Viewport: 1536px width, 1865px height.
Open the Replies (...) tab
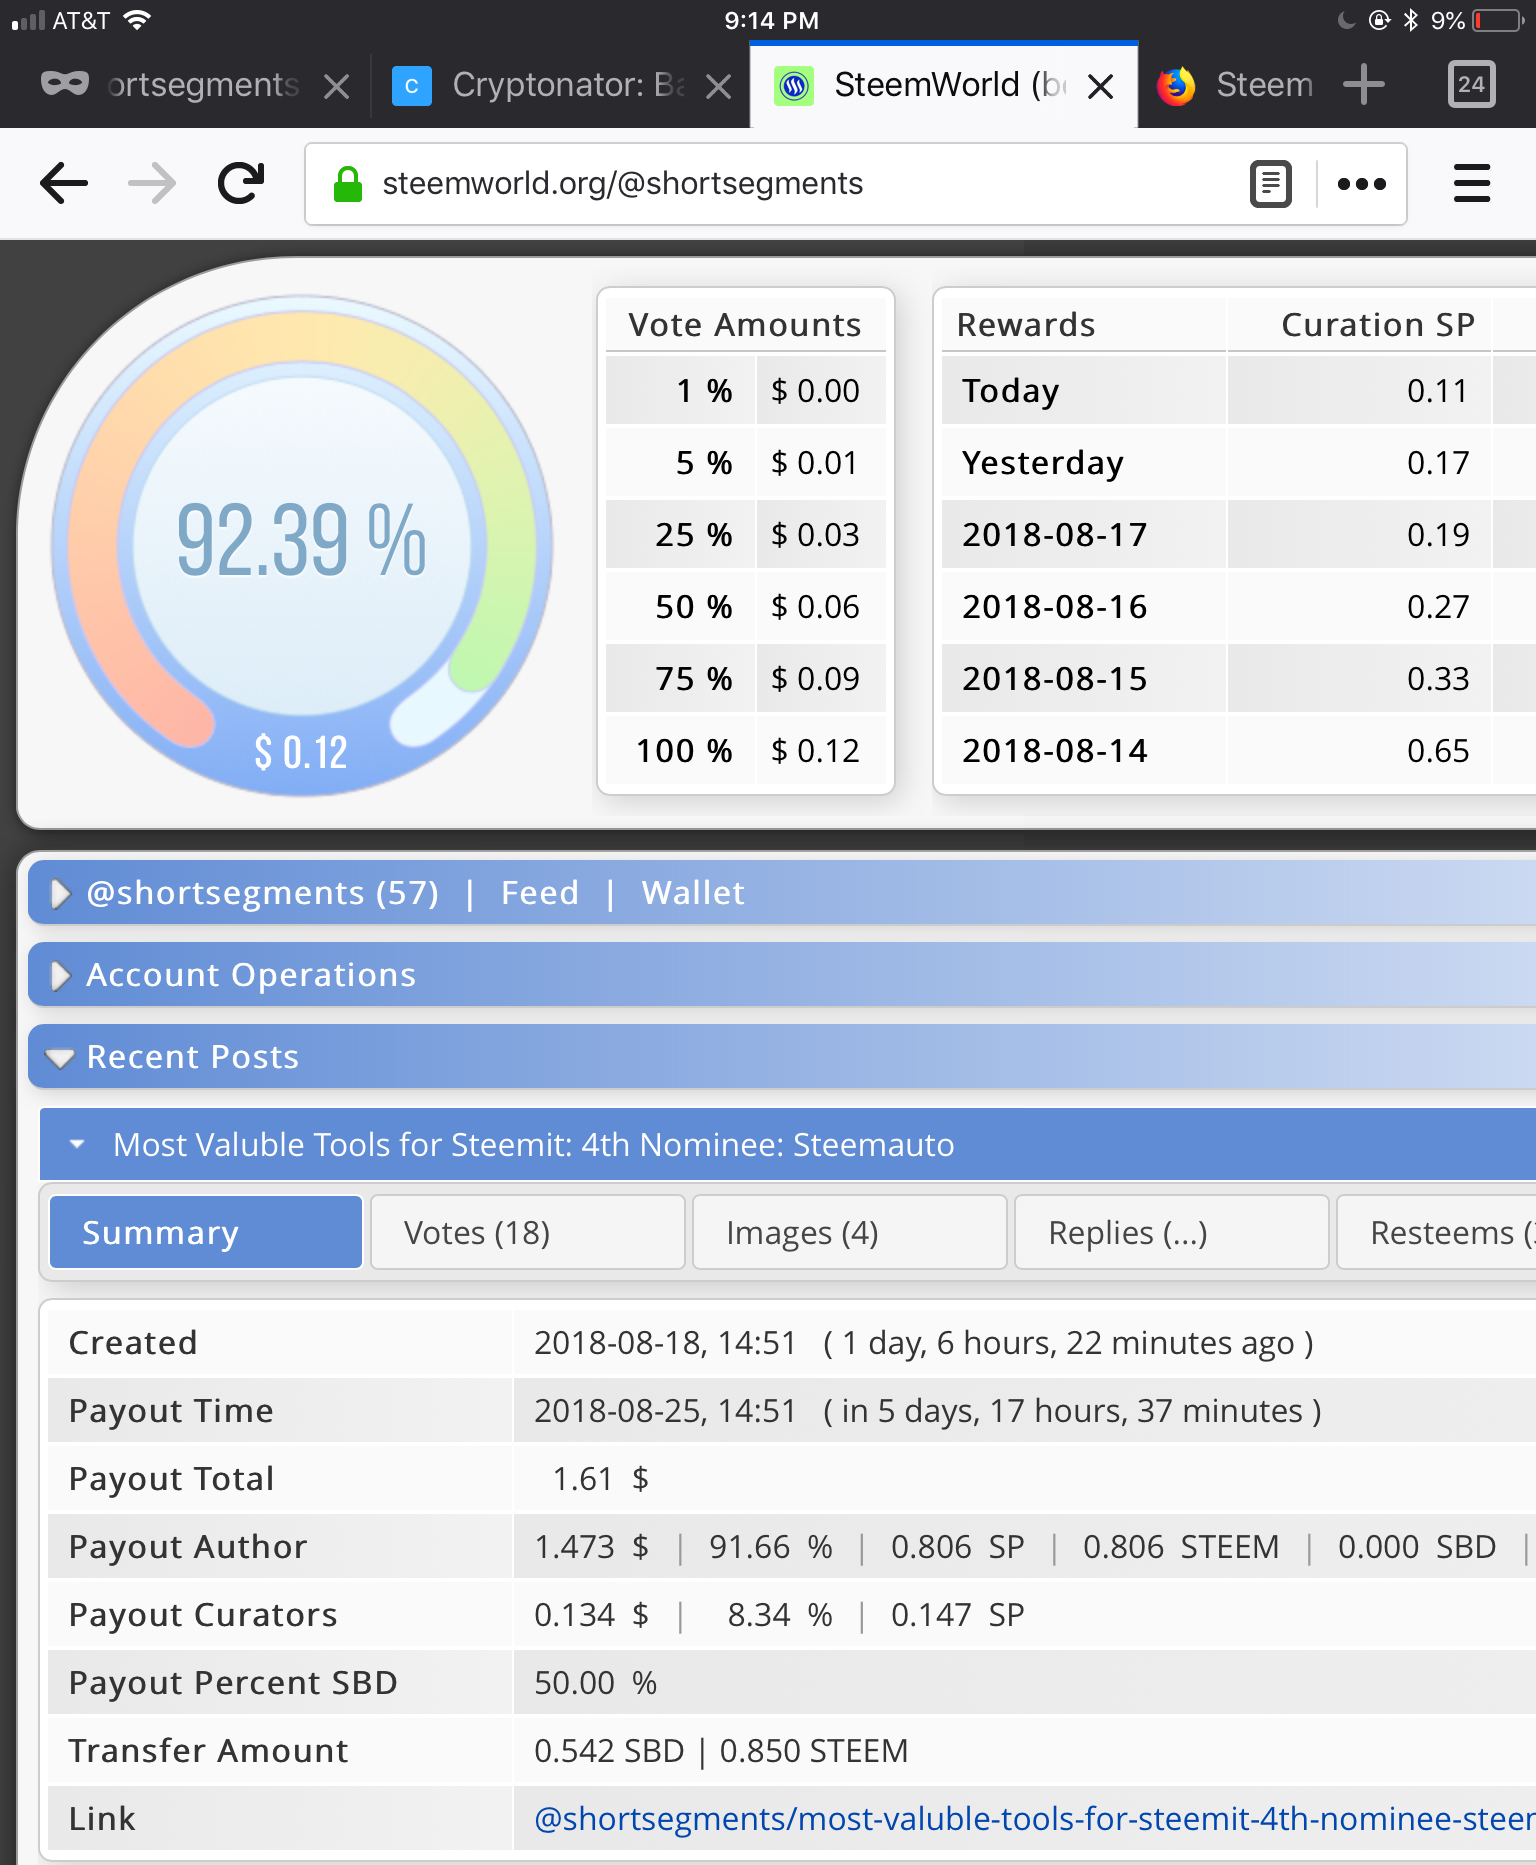1172,1233
